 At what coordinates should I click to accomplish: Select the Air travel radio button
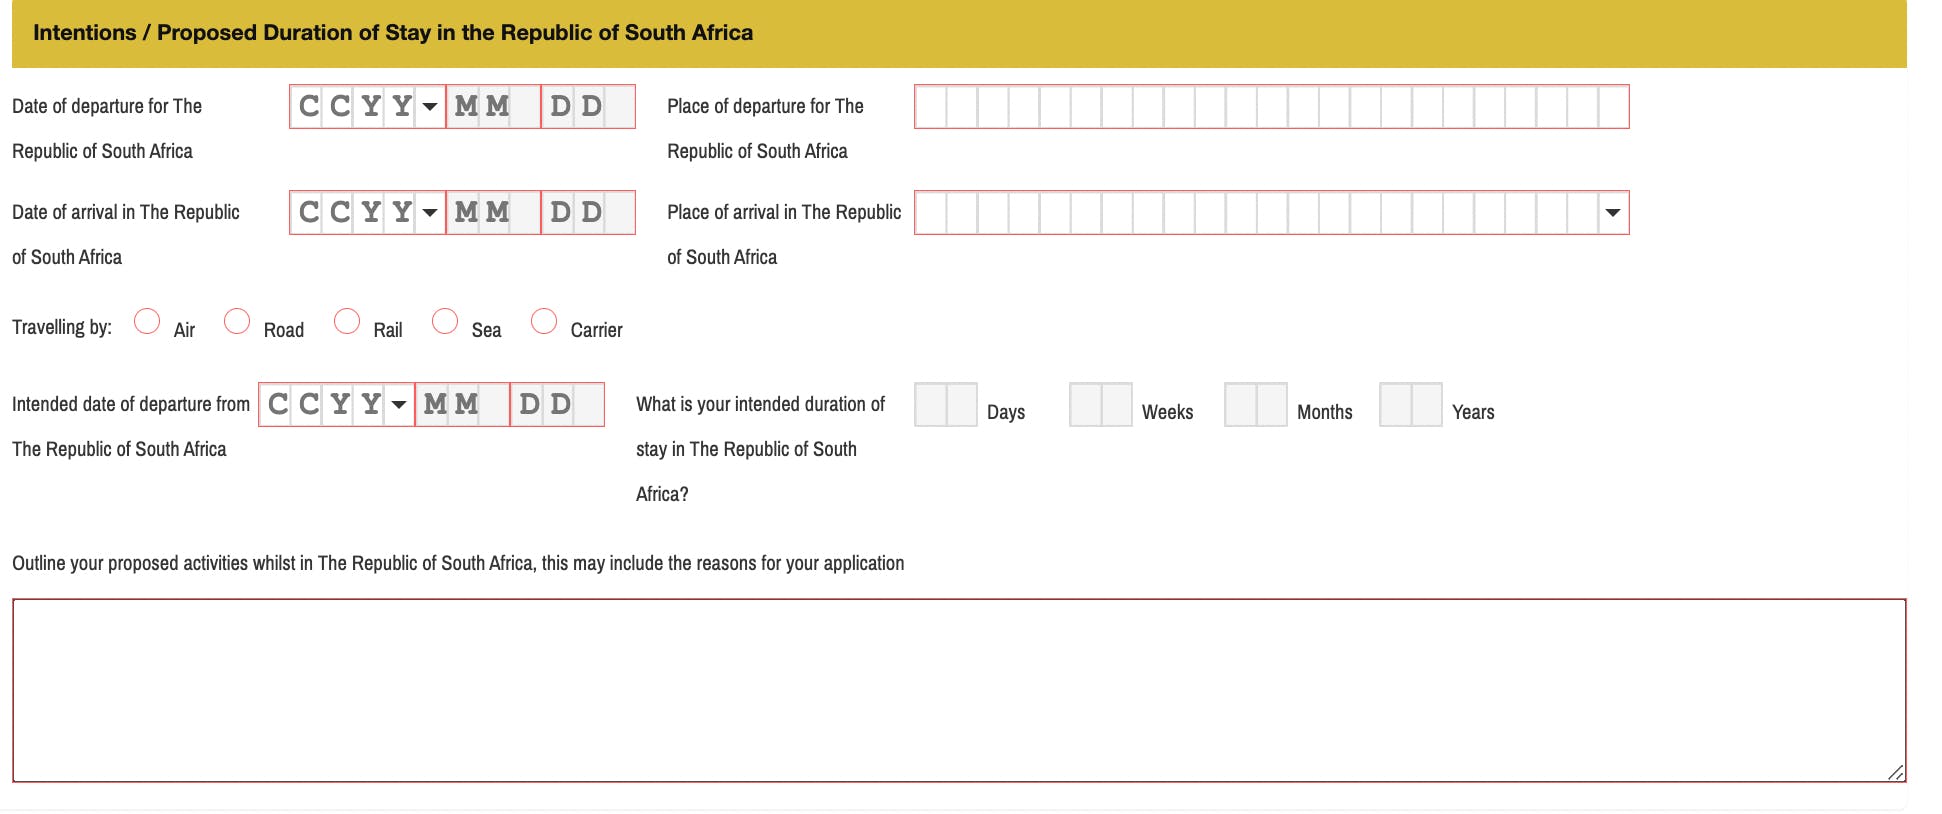click(147, 321)
